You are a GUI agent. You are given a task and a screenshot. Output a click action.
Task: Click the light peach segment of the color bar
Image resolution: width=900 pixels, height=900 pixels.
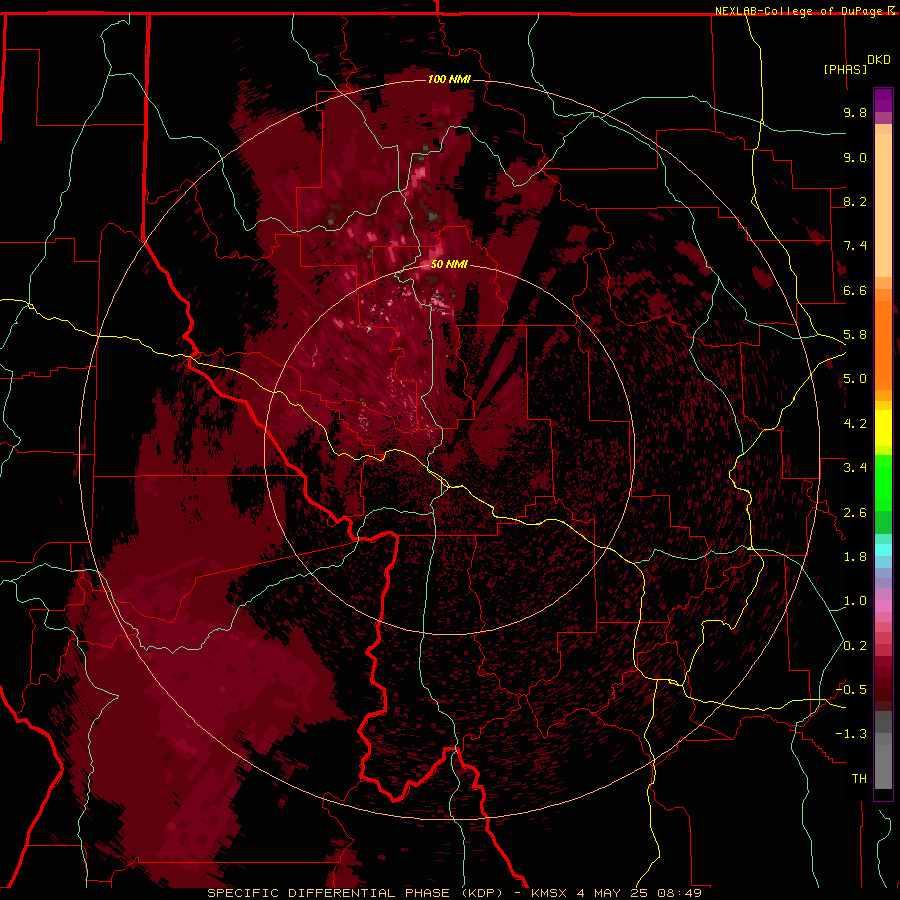point(883,205)
